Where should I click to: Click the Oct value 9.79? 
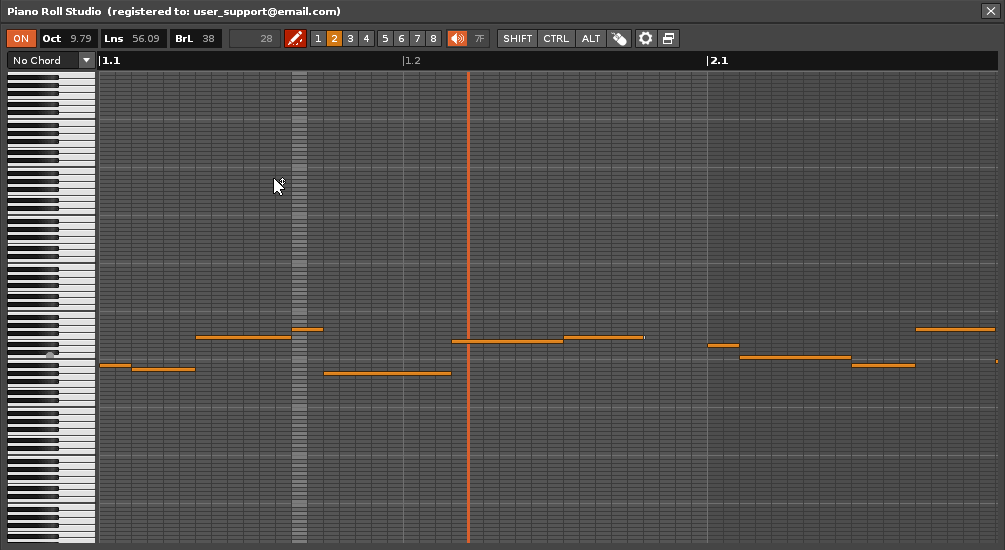tap(81, 38)
